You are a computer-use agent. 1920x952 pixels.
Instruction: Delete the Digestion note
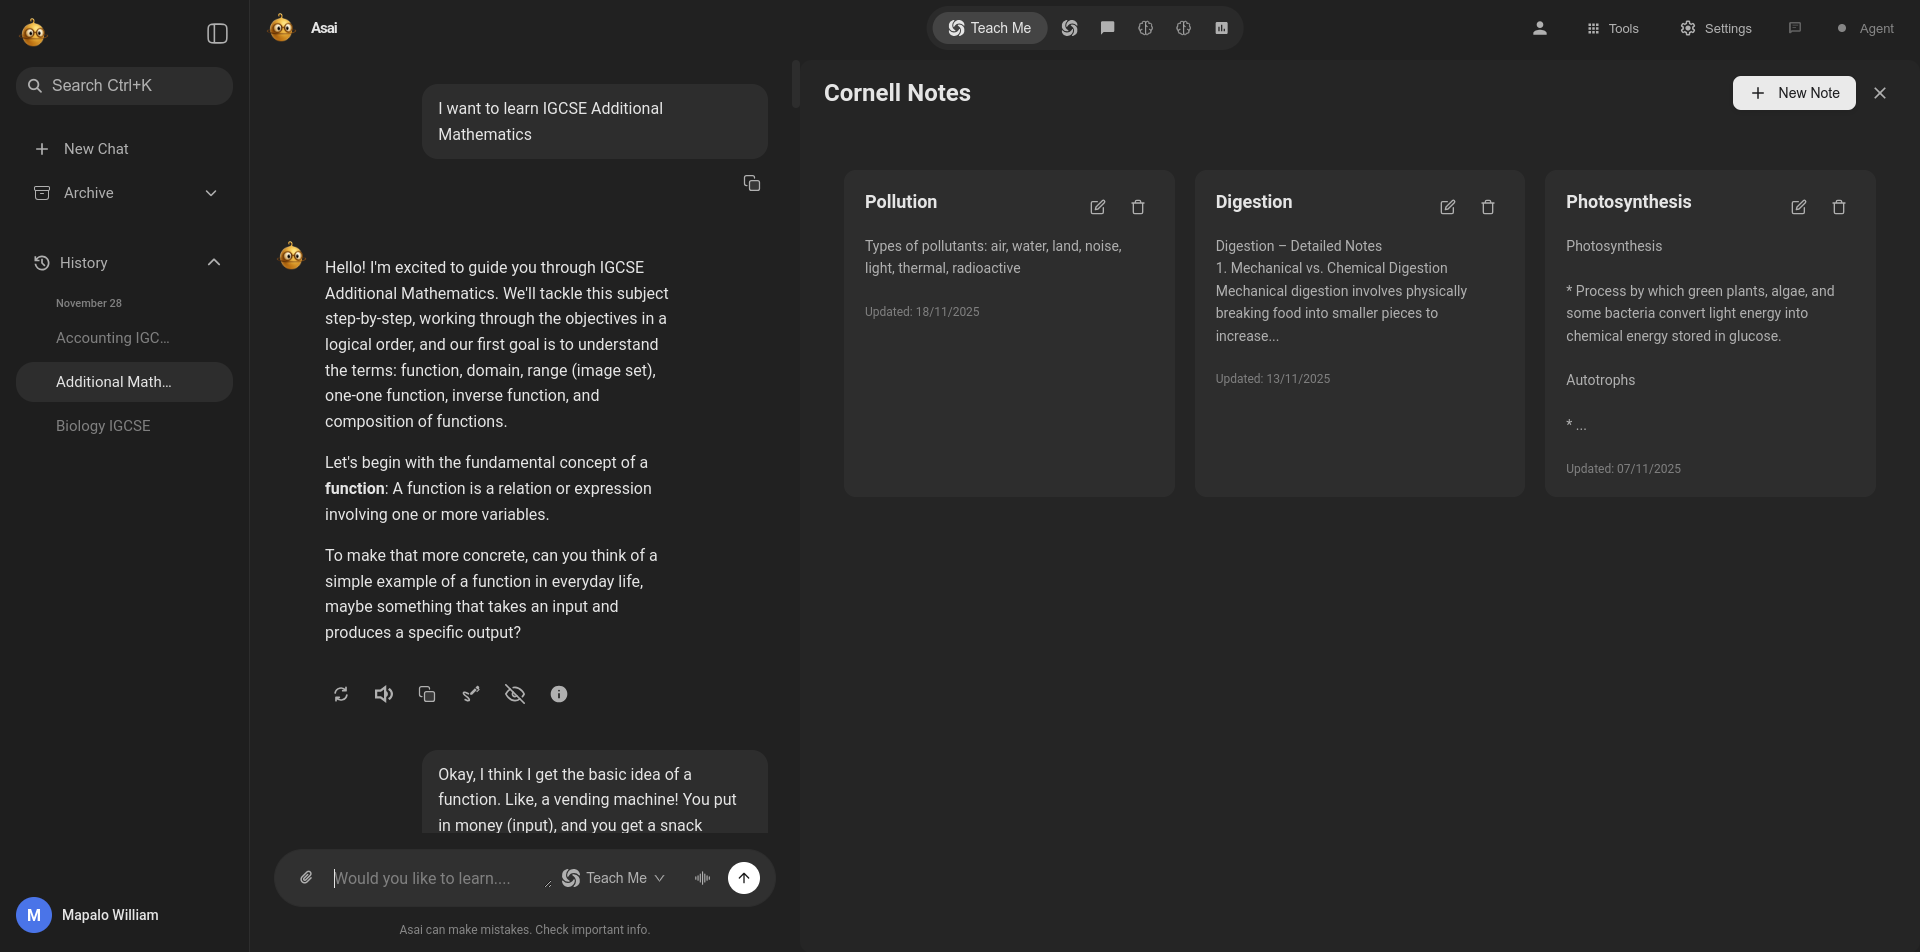1487,207
